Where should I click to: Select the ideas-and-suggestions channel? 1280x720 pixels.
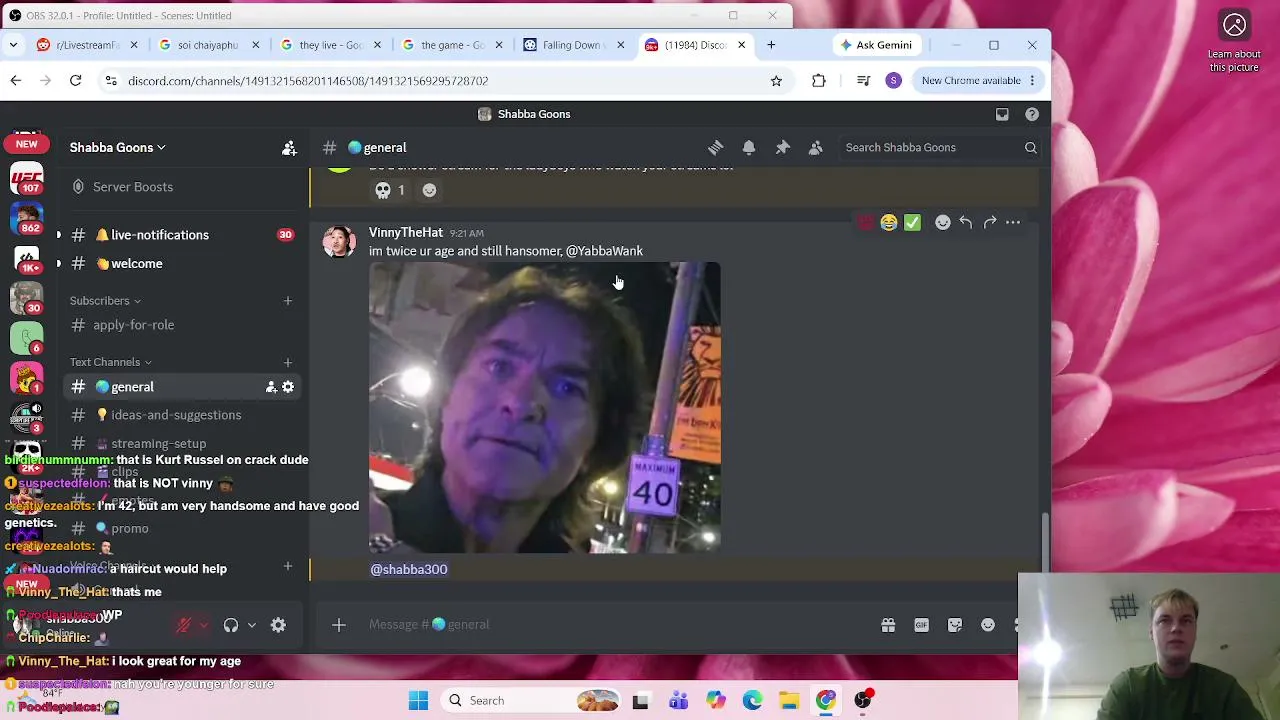click(x=181, y=415)
